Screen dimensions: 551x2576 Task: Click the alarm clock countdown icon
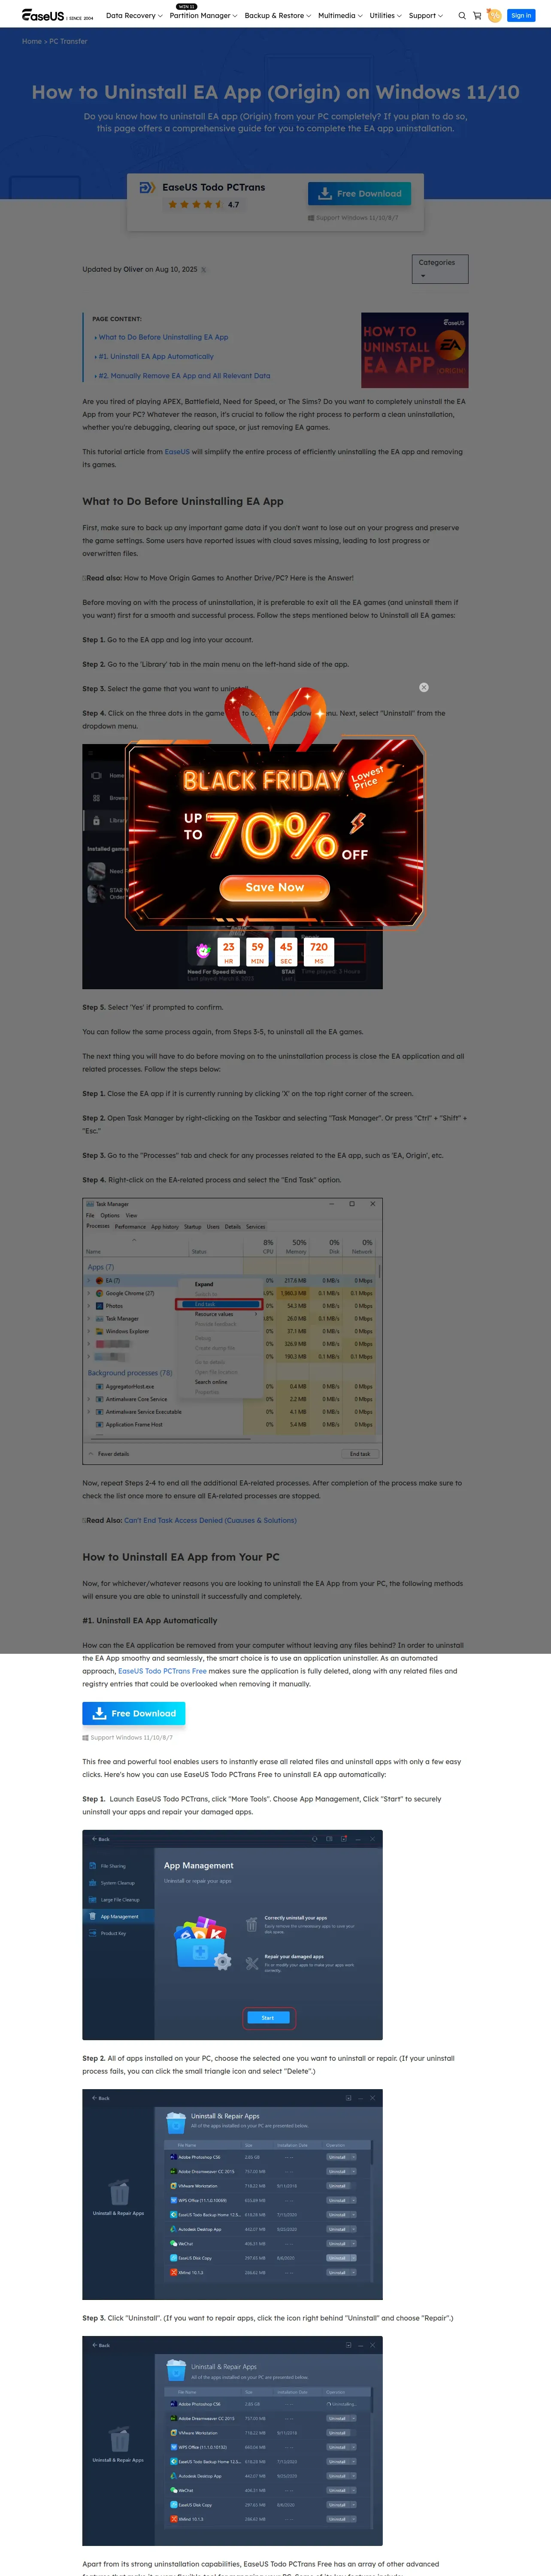pos(203,950)
